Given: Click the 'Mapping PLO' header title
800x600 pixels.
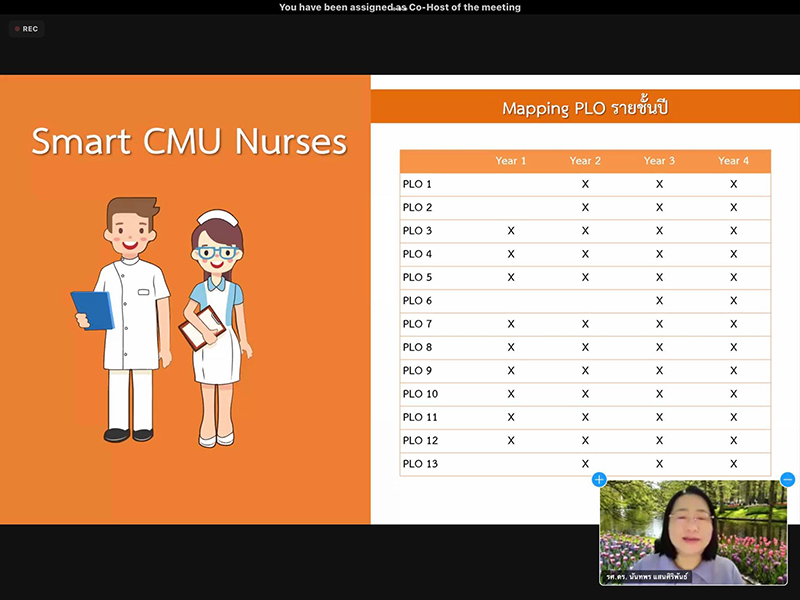Looking at the screenshot, I should (x=585, y=108).
